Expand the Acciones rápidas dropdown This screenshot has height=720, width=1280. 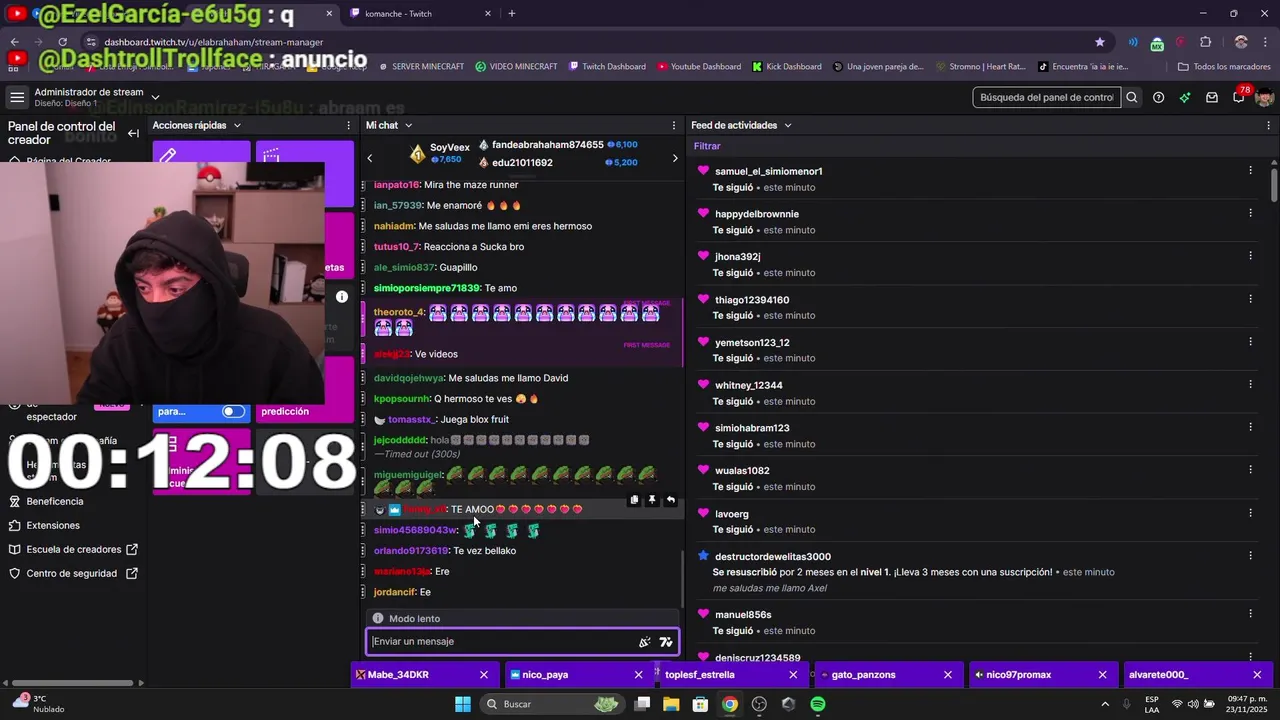click(x=237, y=125)
